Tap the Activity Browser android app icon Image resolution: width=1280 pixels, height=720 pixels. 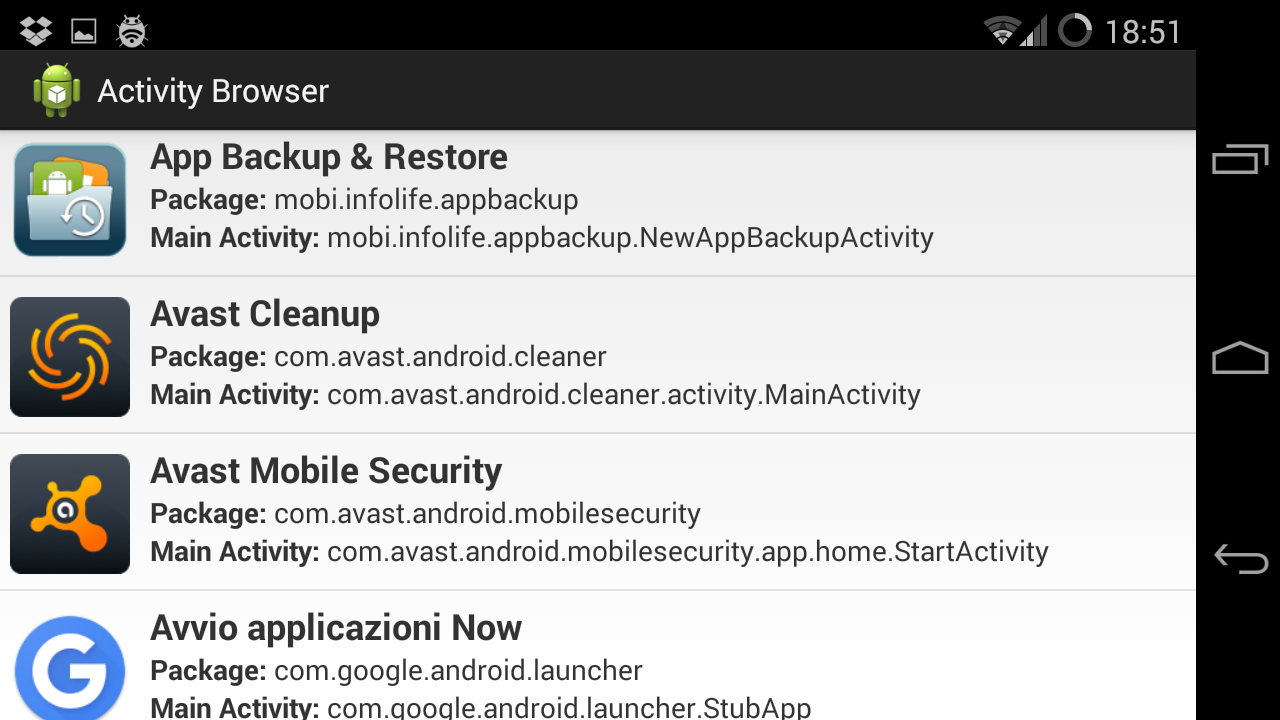coord(57,91)
